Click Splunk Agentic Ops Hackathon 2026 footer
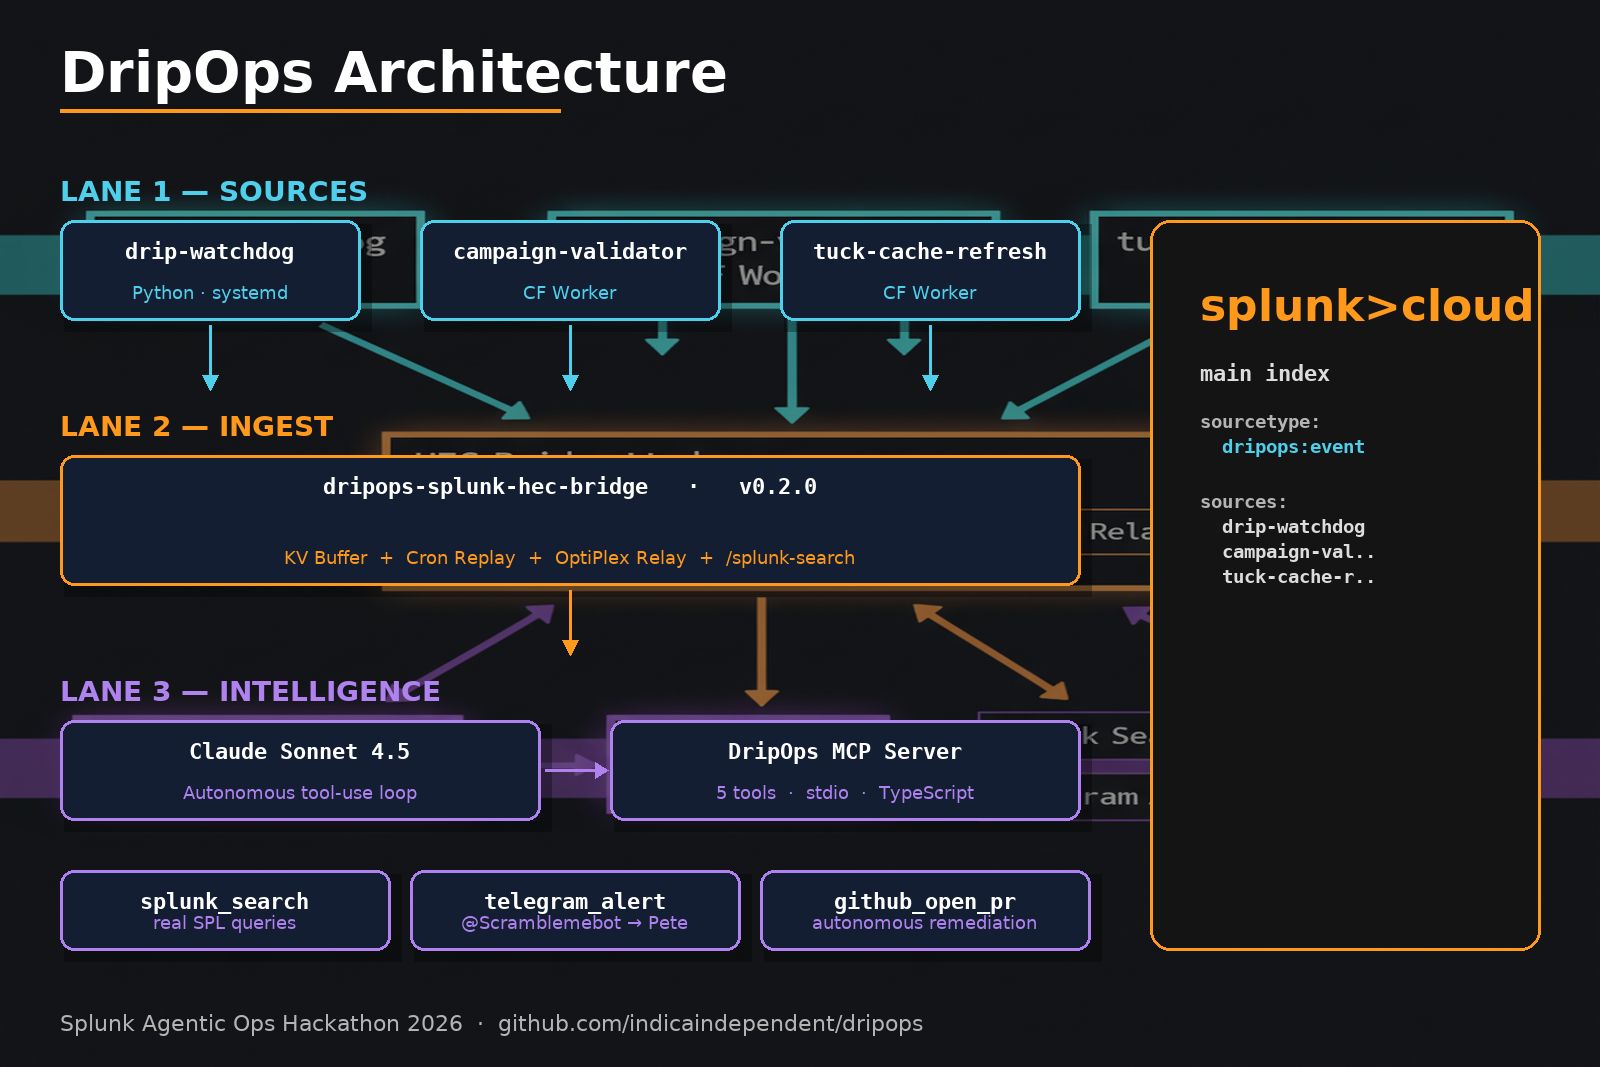The image size is (1600, 1067). point(261,1024)
